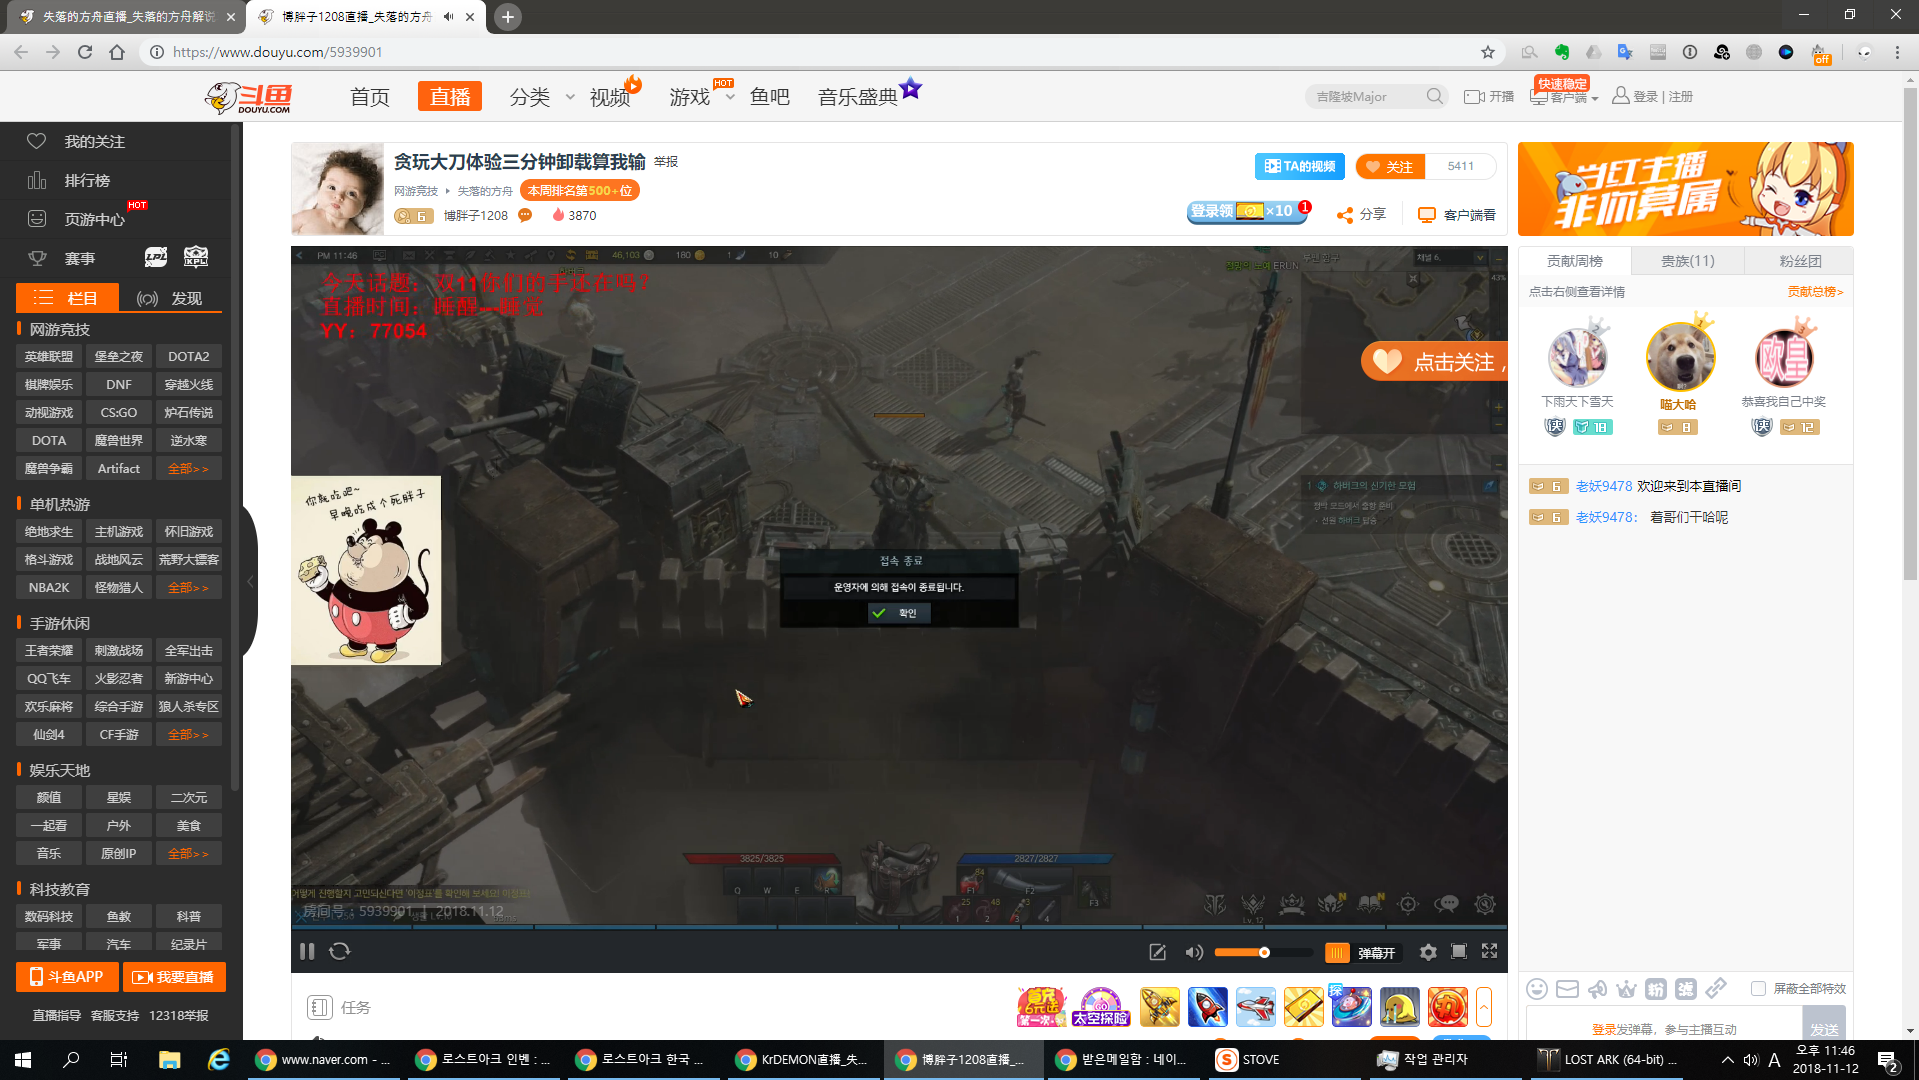Toggle the 关注 follow button
The image size is (1919, 1080).
tap(1390, 167)
